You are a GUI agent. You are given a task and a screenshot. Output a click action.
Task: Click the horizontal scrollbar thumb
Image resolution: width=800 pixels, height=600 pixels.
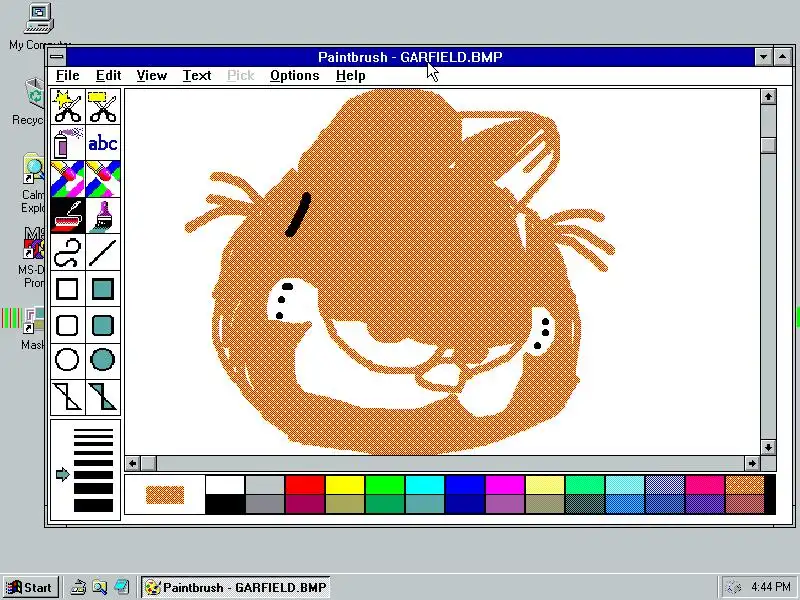[148, 463]
